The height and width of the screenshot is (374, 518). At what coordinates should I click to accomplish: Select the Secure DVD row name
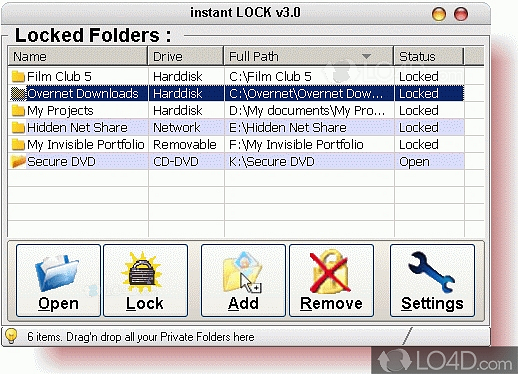pyautogui.click(x=61, y=161)
